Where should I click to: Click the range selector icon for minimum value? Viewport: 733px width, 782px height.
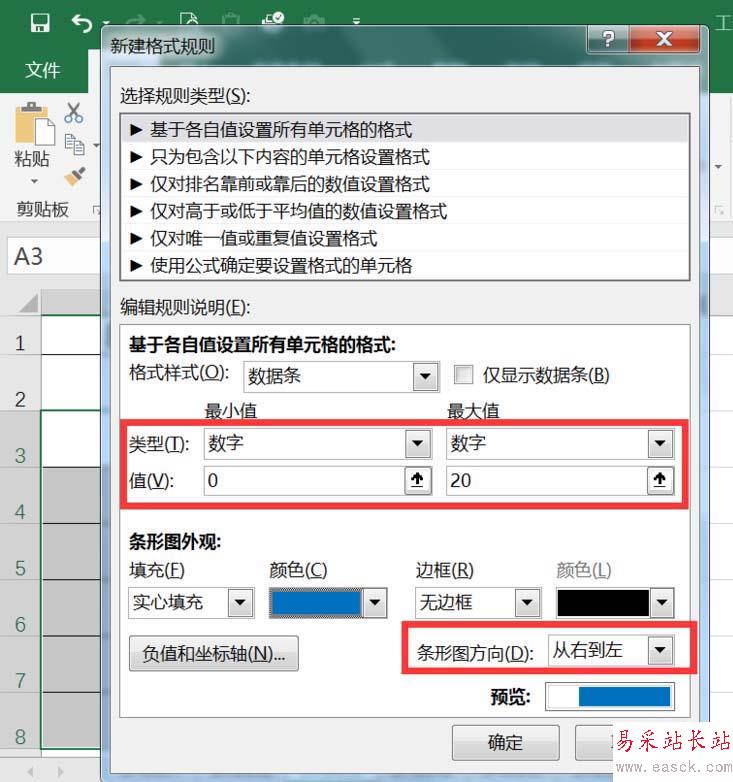point(417,480)
